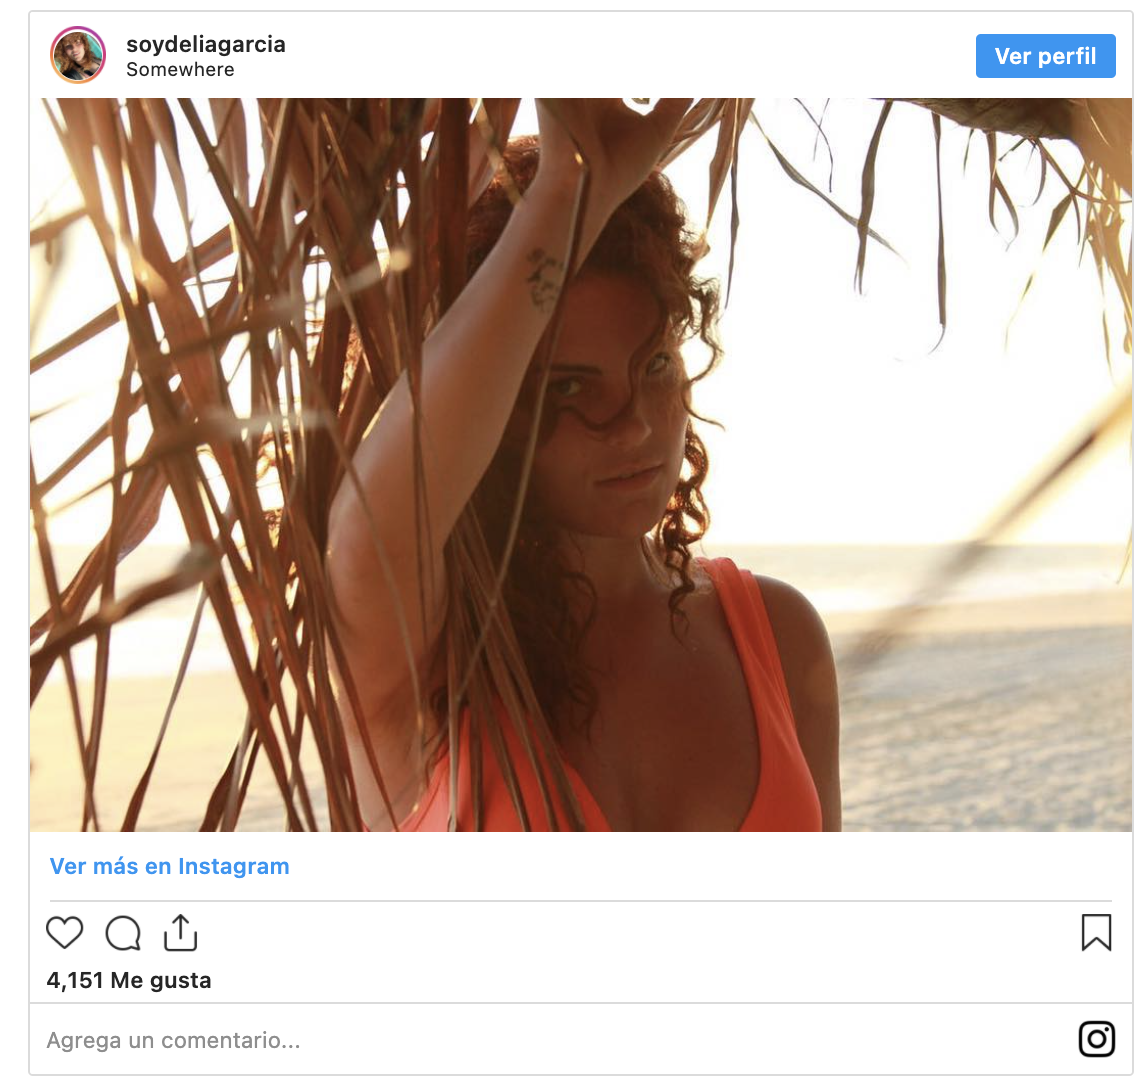
Task: Open comments via the speech bubble icon
Action: point(123,933)
